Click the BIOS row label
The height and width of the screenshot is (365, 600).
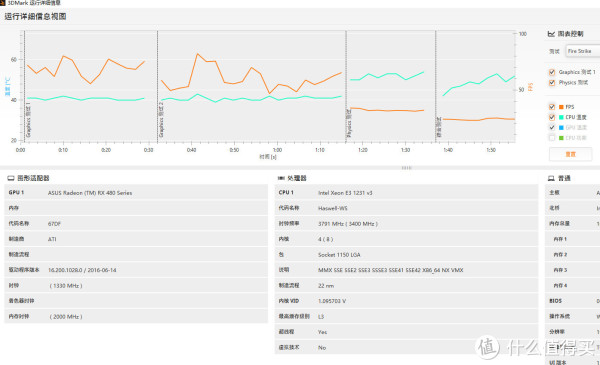coord(556,301)
